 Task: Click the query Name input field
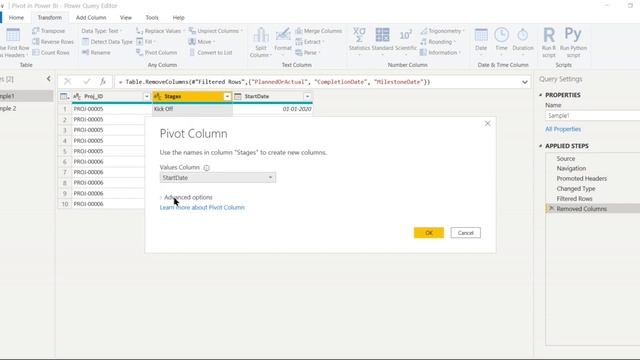click(592, 116)
